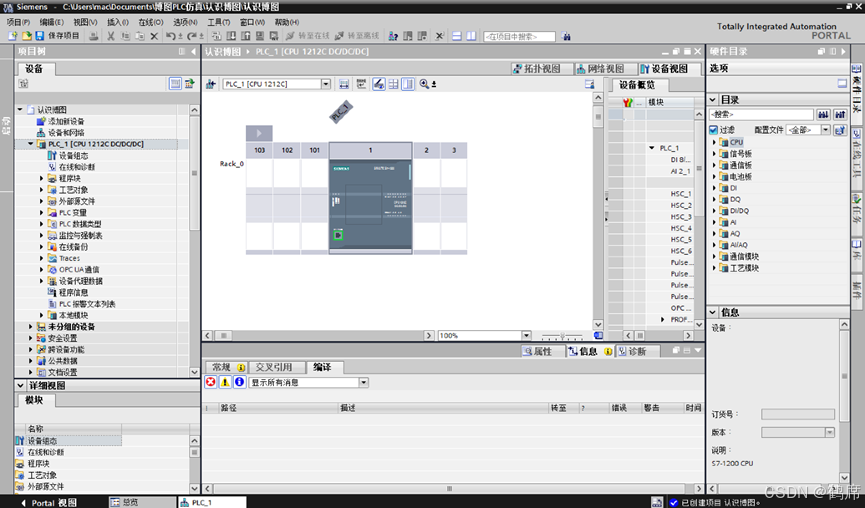The image size is (865, 508).
Task: Split editor space vertically icon
Action: click(471, 36)
